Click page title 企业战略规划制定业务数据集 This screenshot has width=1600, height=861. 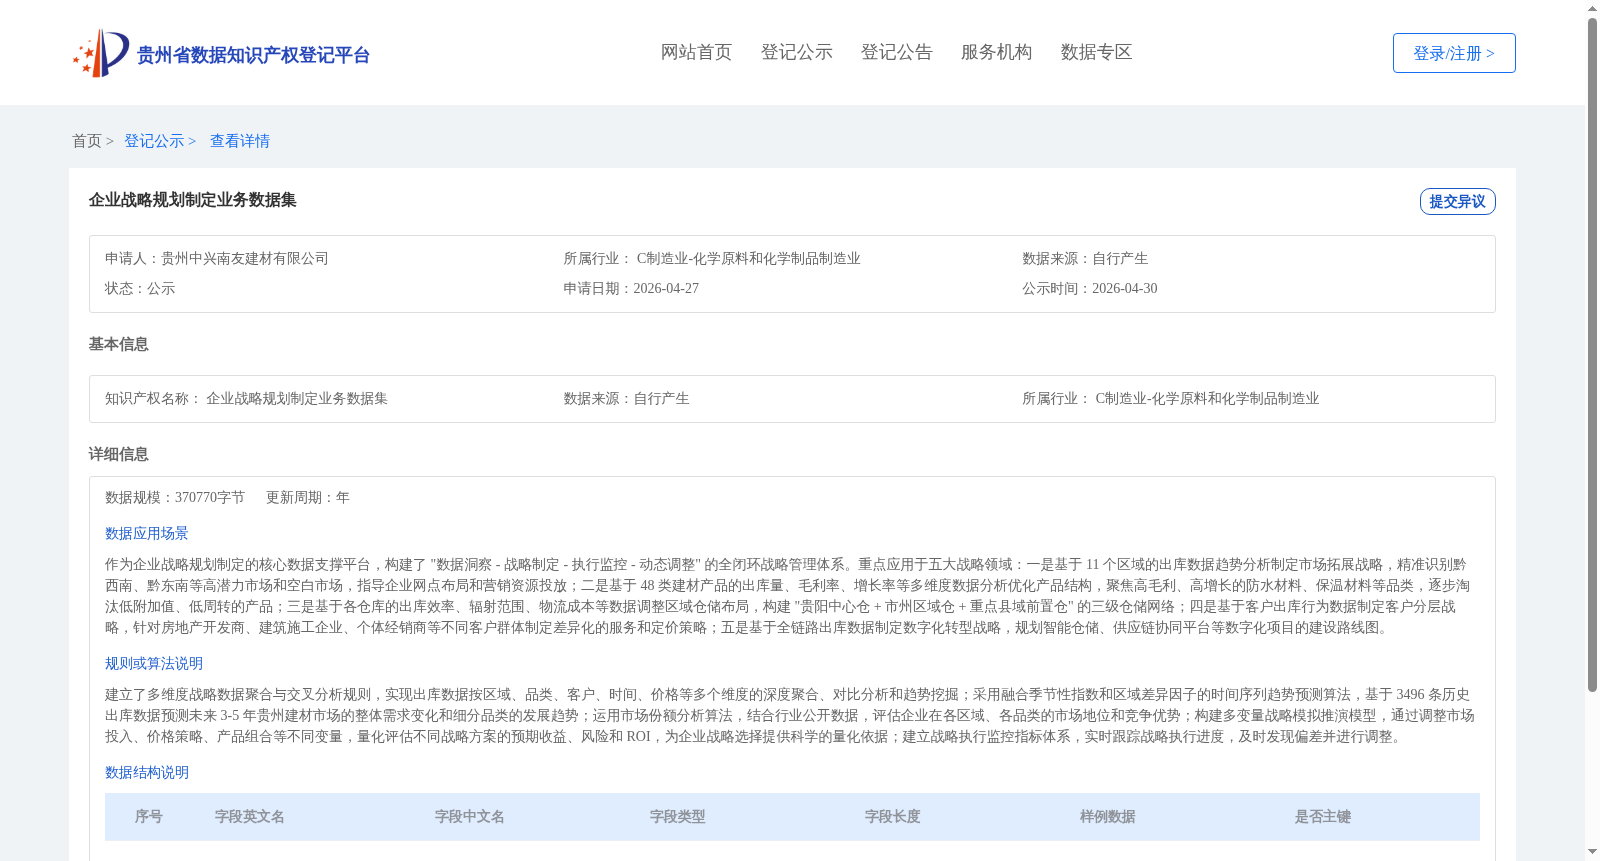click(x=193, y=200)
